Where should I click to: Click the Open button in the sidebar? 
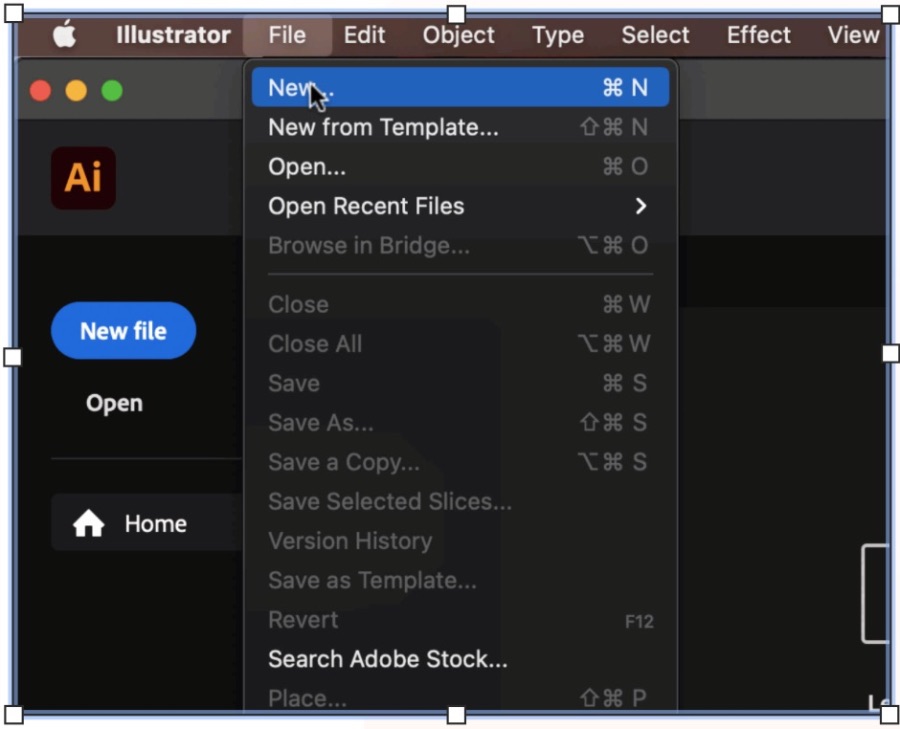click(x=114, y=403)
